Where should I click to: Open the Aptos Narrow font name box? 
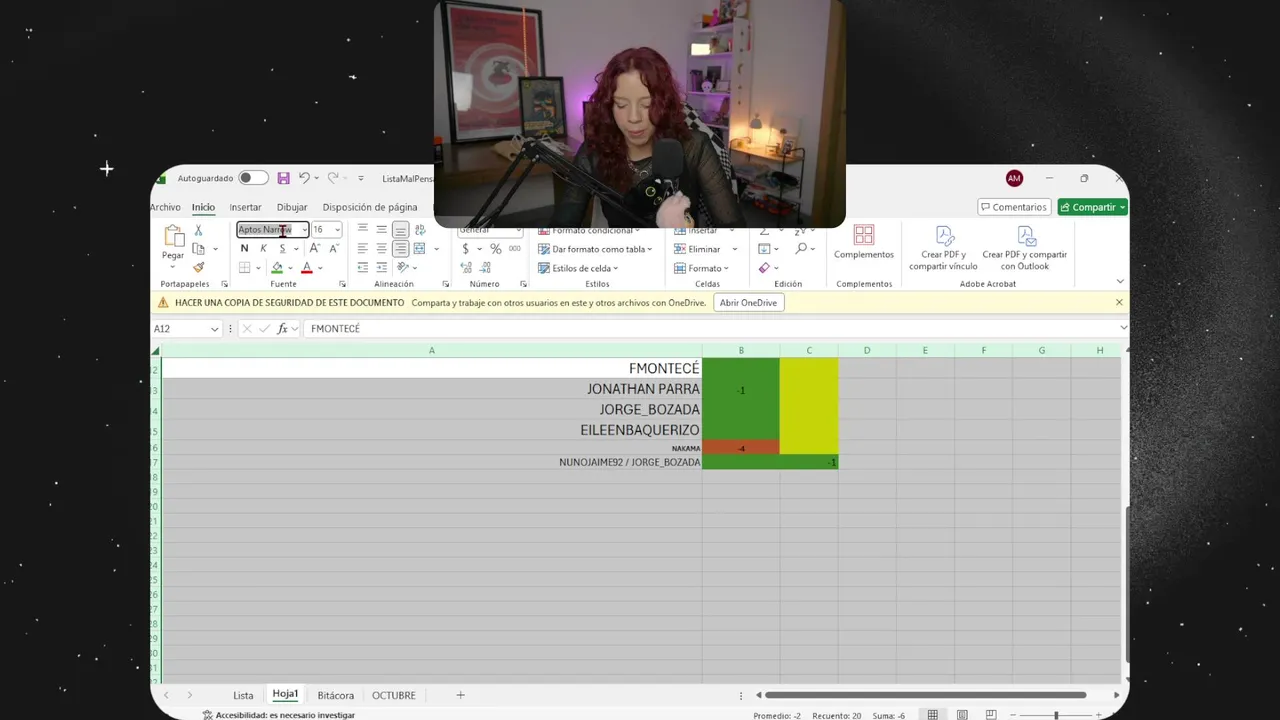272,230
